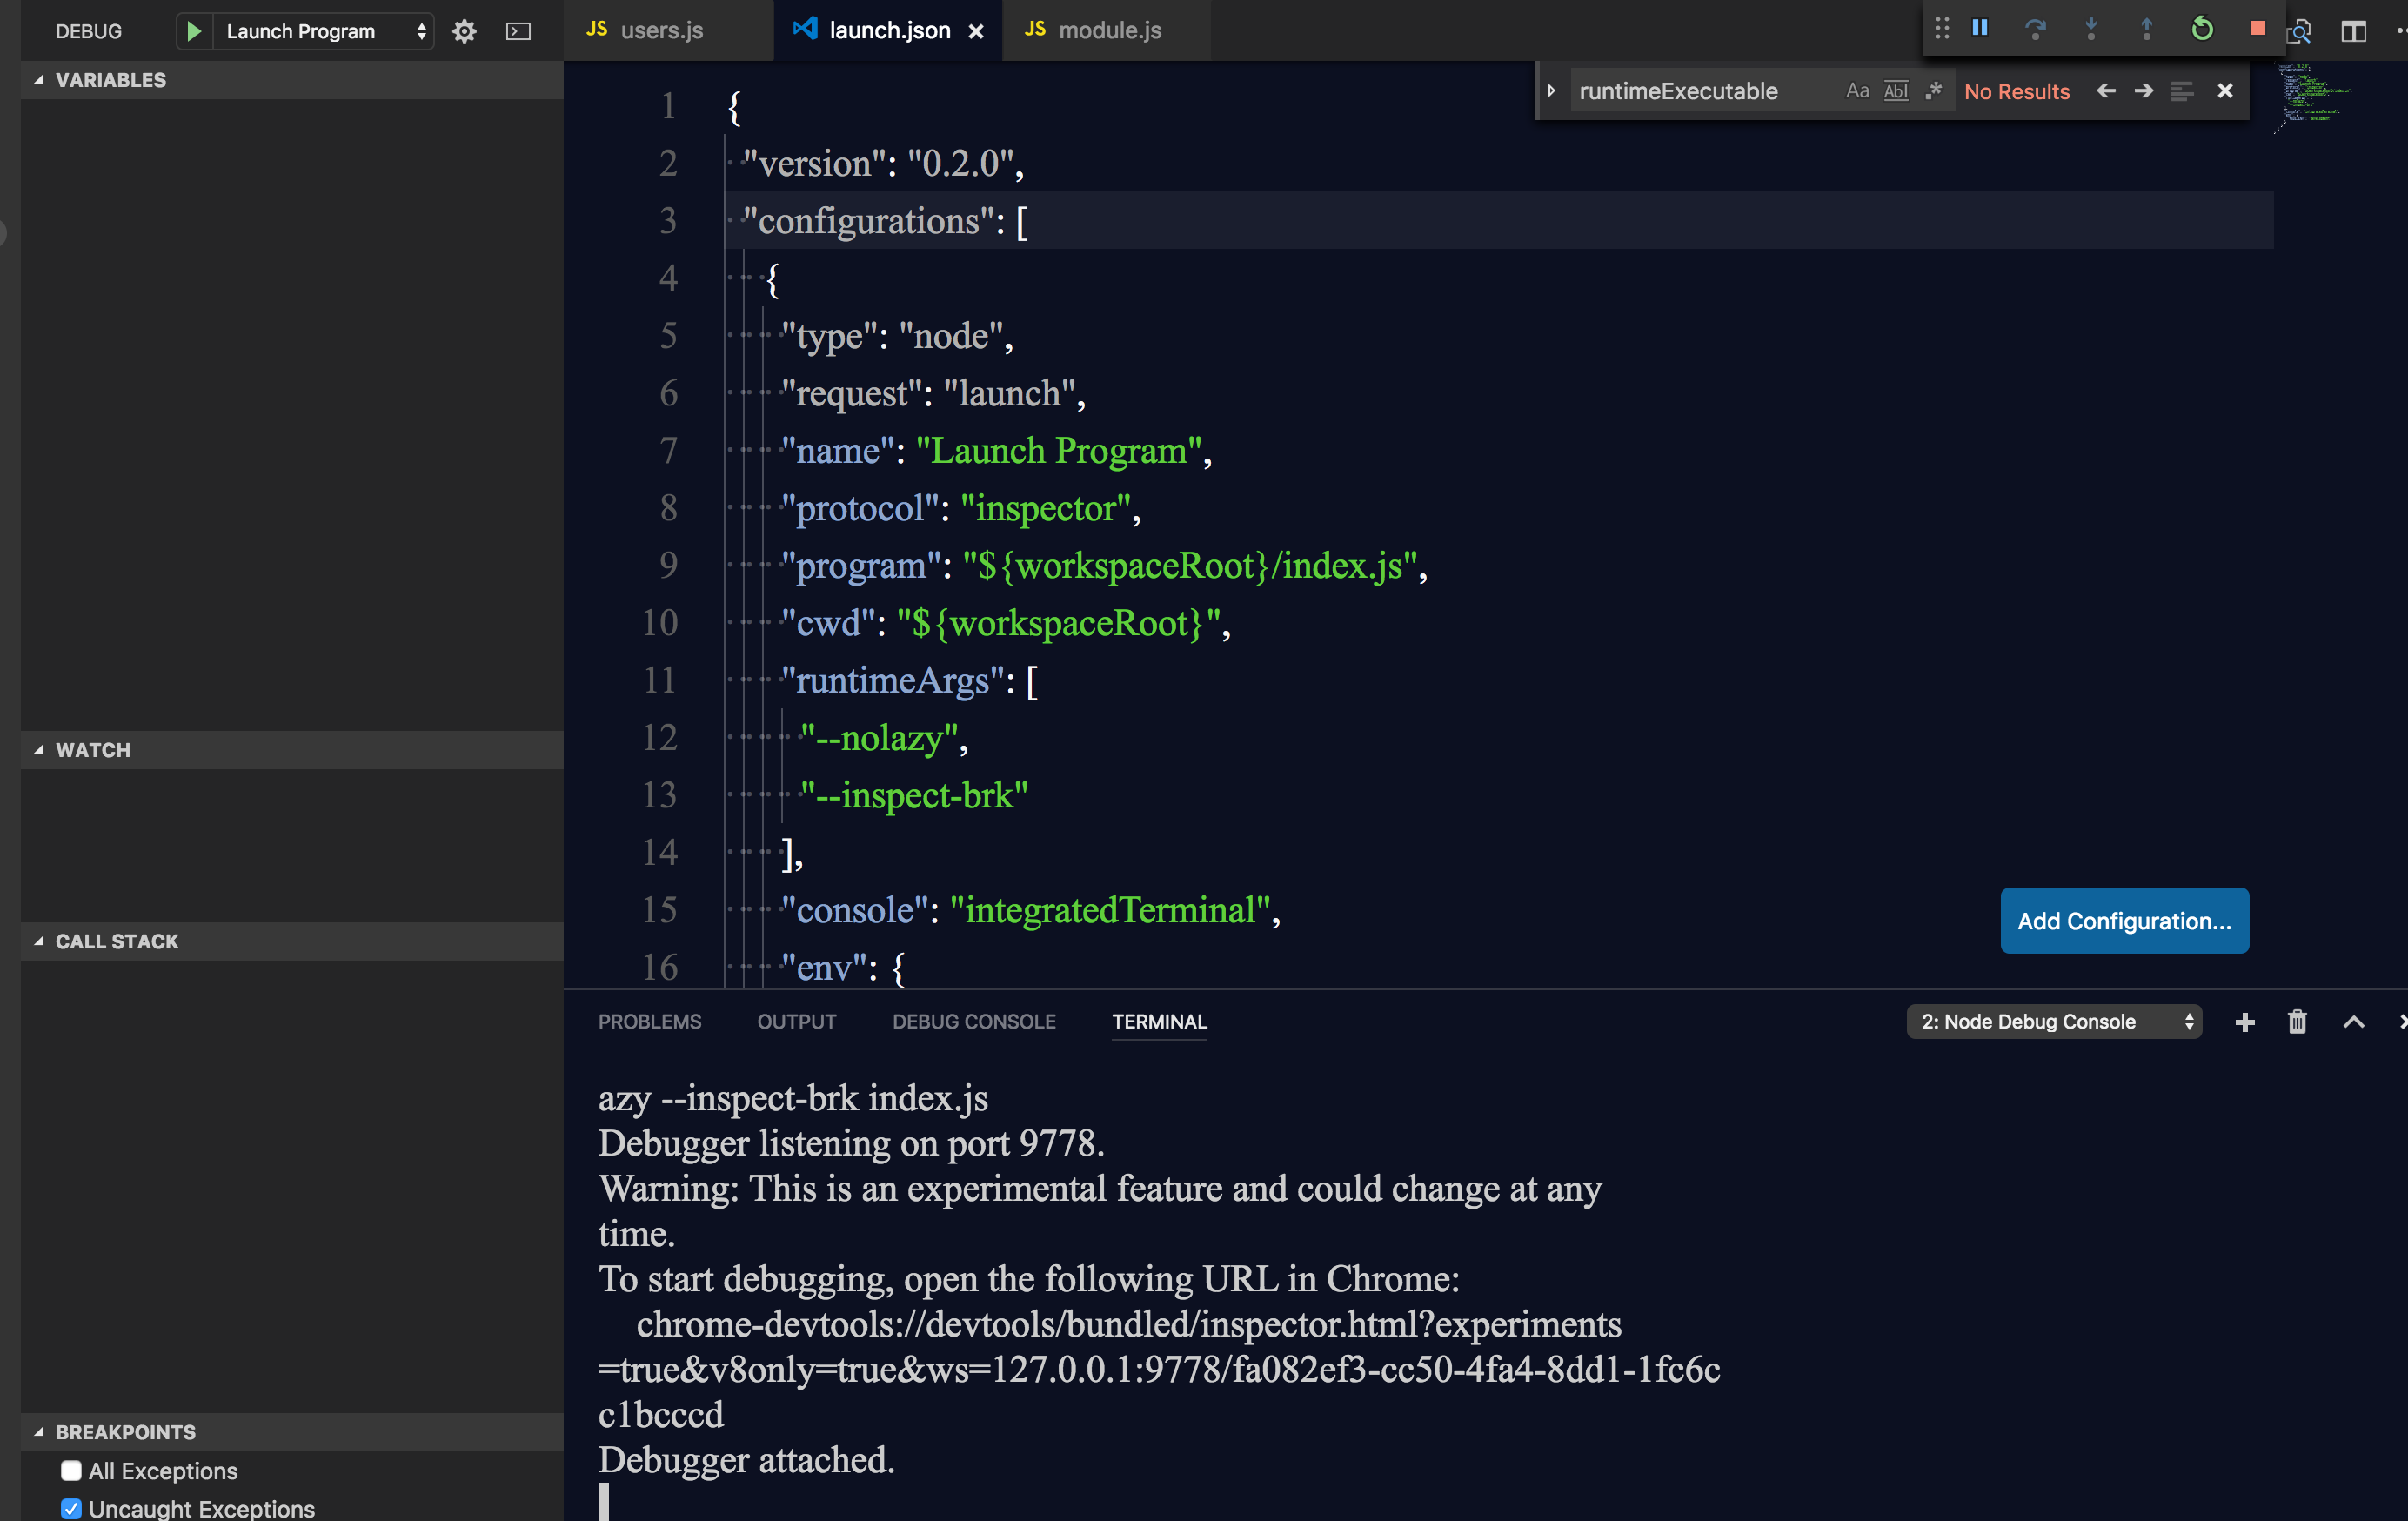
Task: Open the Node Debug Console terminal dropdown
Action: click(2055, 1021)
